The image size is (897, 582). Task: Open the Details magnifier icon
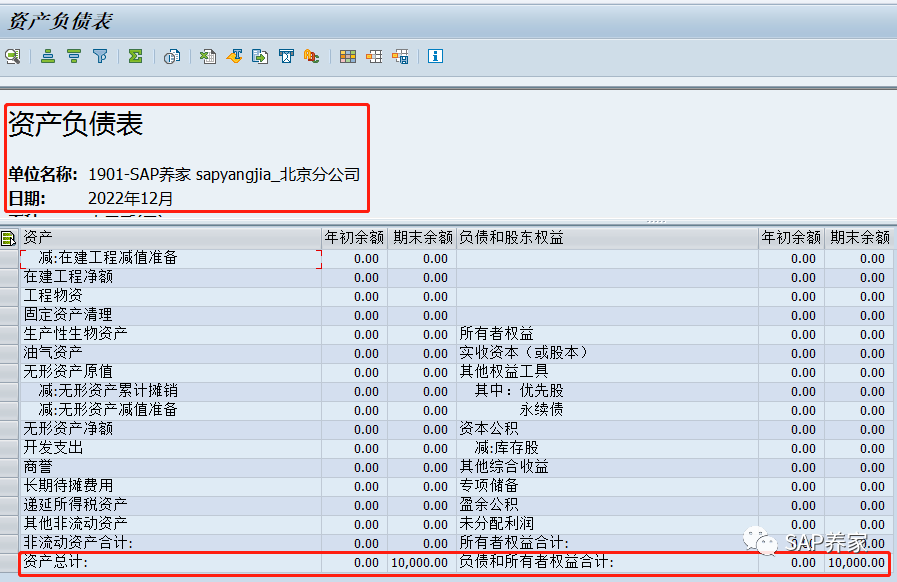tap(13, 56)
